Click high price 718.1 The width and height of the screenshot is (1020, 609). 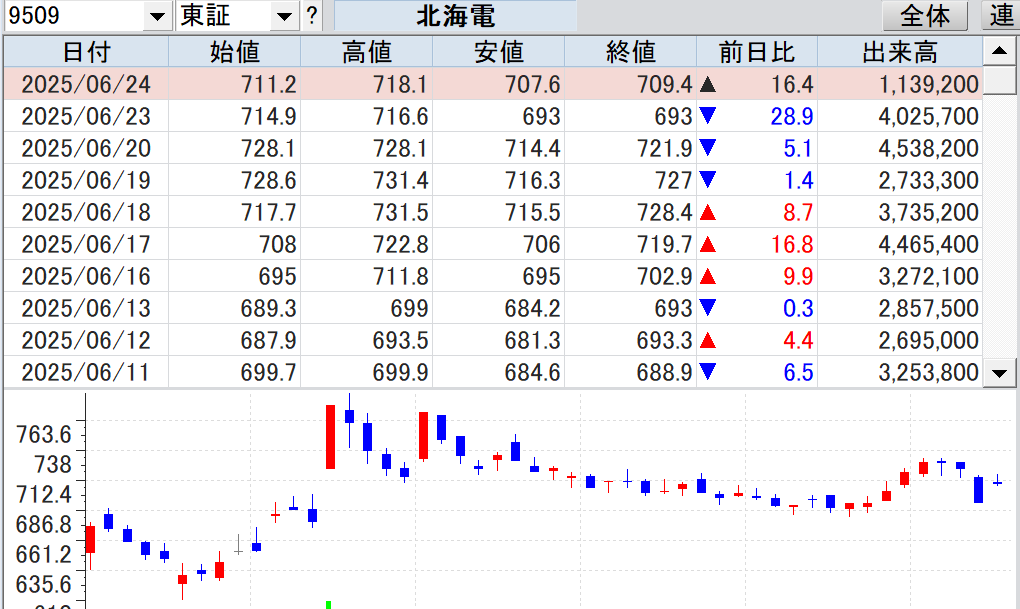(401, 84)
